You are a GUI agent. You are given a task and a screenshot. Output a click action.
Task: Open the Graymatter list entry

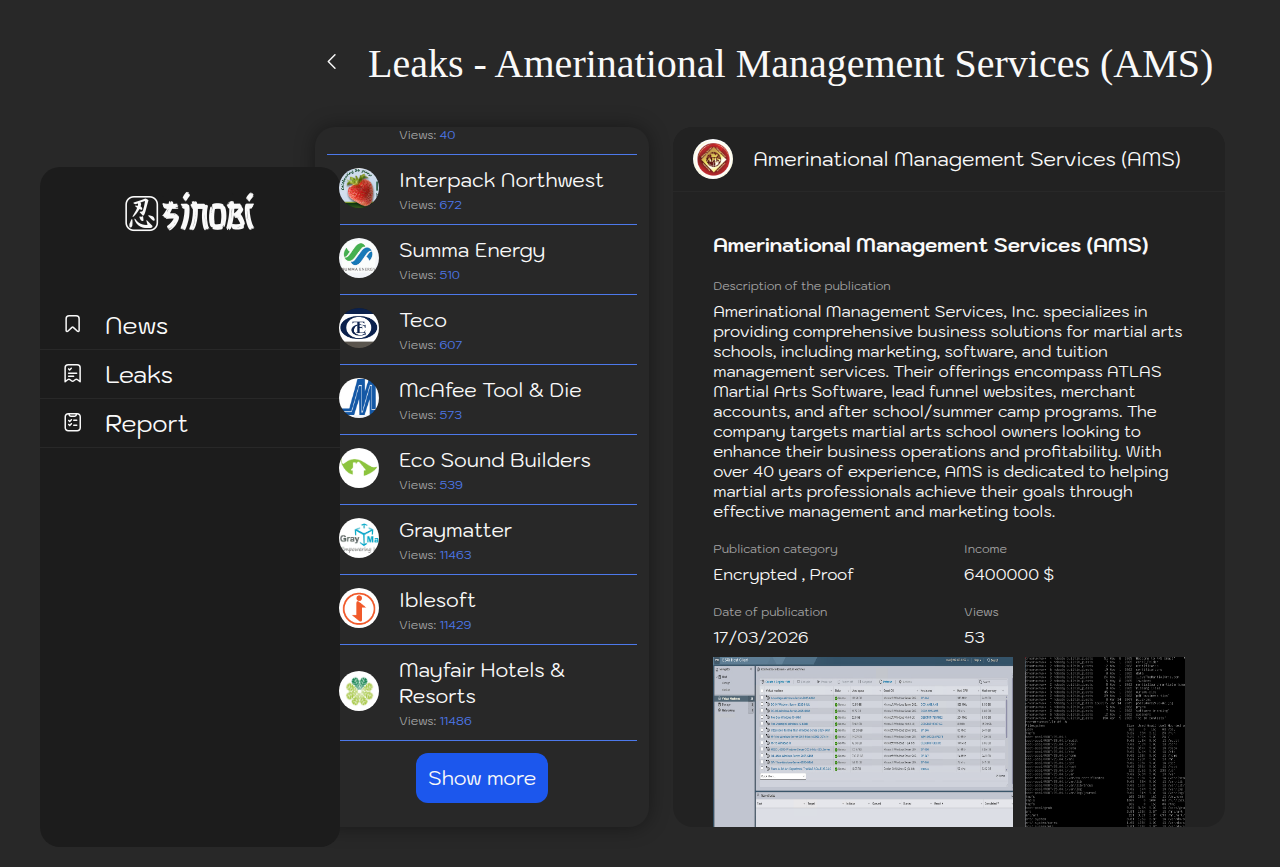(x=455, y=531)
